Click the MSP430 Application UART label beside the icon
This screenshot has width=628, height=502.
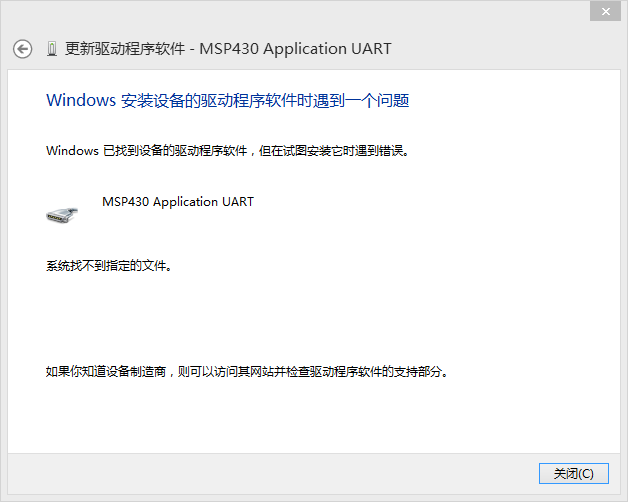[x=178, y=202]
